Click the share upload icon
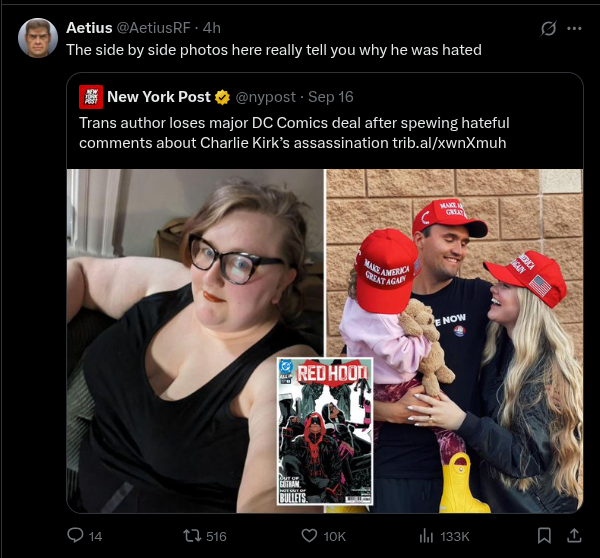This screenshot has width=600, height=558. 574,536
